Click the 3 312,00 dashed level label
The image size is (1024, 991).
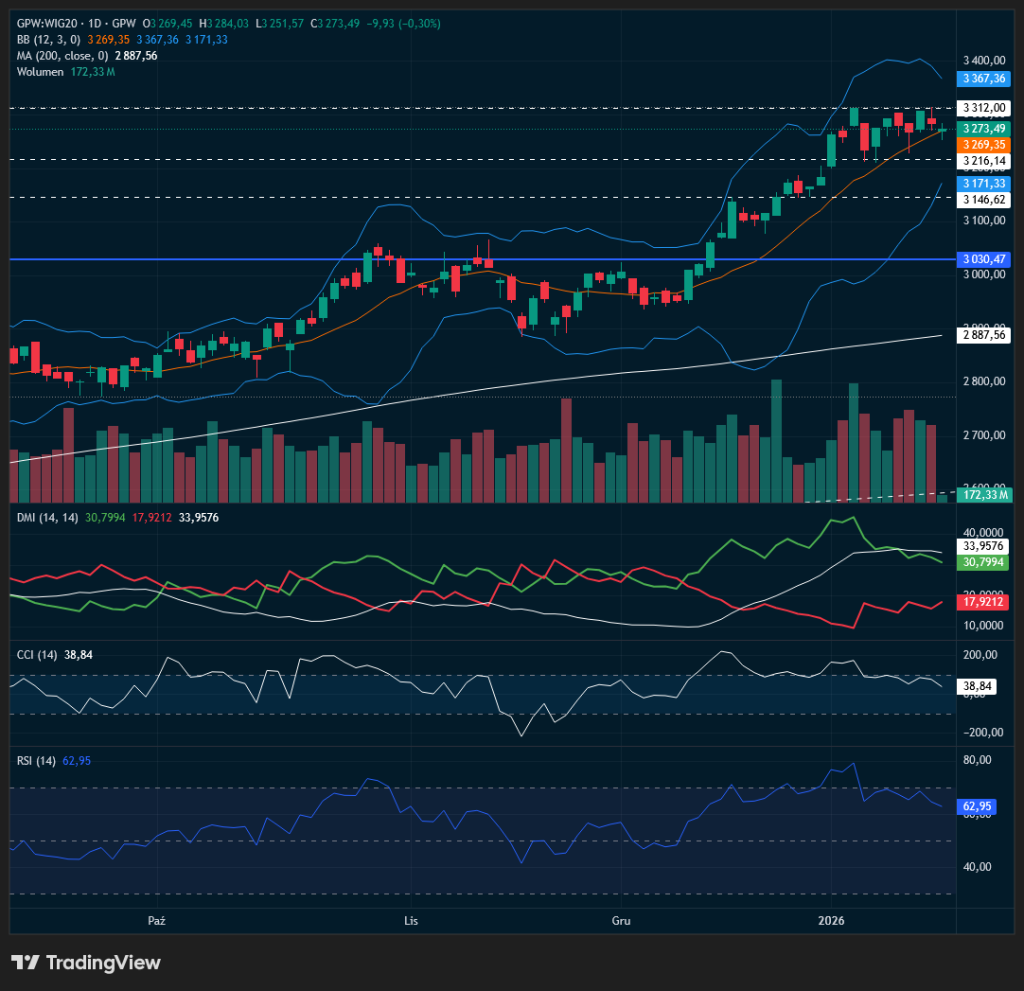pyautogui.click(x=983, y=108)
